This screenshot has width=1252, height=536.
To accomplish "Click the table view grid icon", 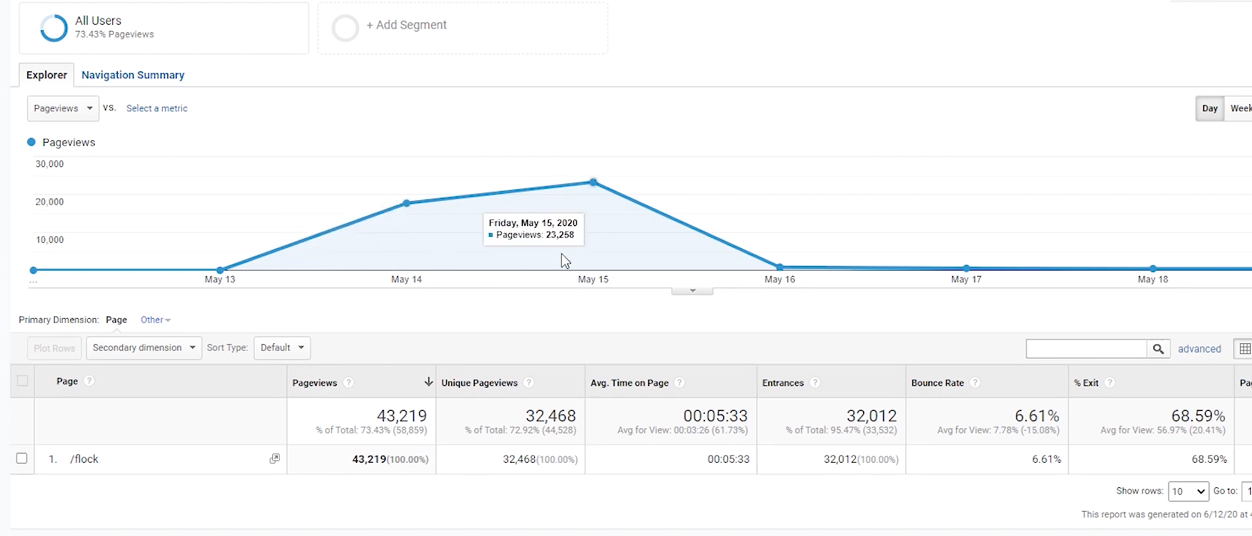I will (x=1244, y=349).
